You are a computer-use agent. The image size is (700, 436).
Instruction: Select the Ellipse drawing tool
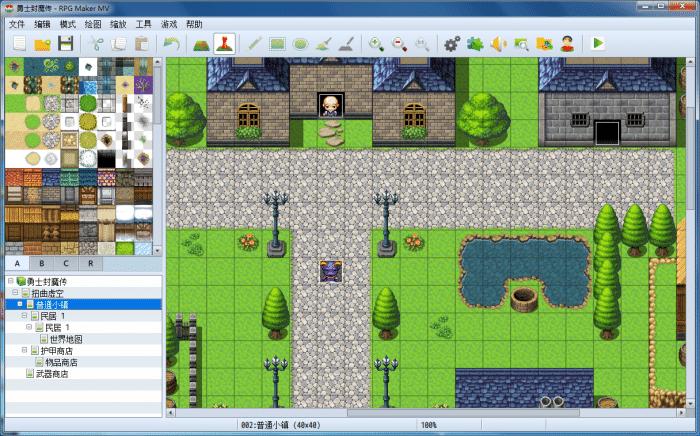click(300, 44)
